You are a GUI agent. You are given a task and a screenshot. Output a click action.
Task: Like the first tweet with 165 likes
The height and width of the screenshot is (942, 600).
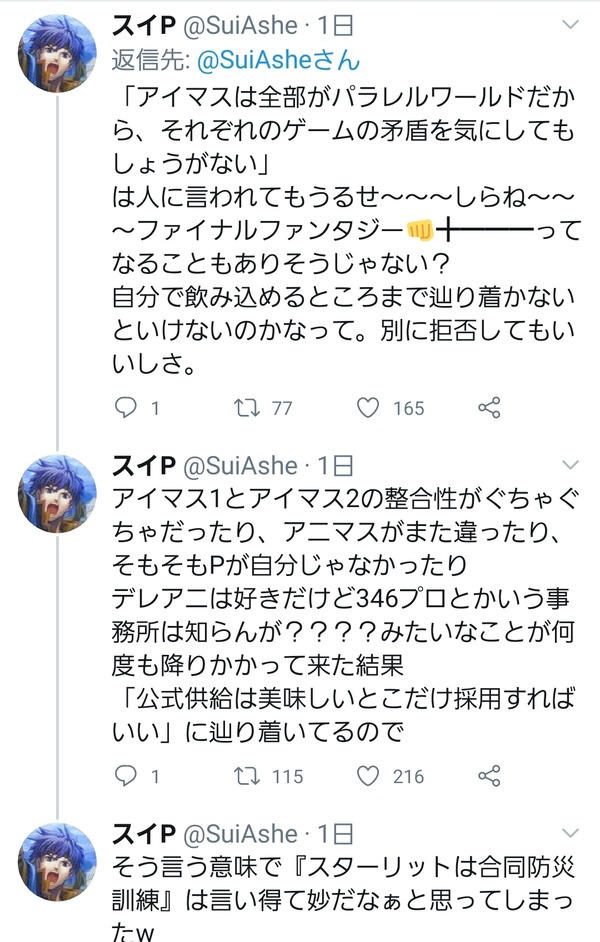click(368, 408)
